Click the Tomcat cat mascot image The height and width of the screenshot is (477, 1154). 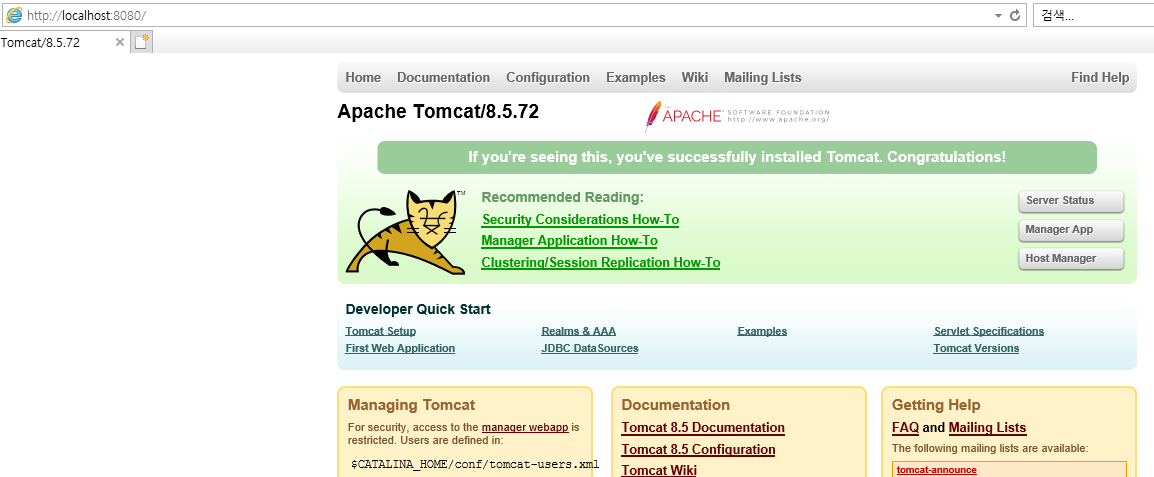(406, 233)
